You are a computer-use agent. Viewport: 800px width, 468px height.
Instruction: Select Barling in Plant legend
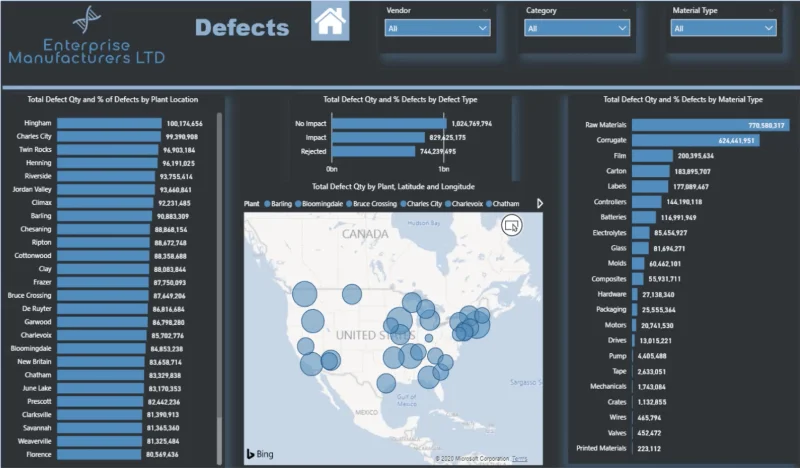click(278, 204)
